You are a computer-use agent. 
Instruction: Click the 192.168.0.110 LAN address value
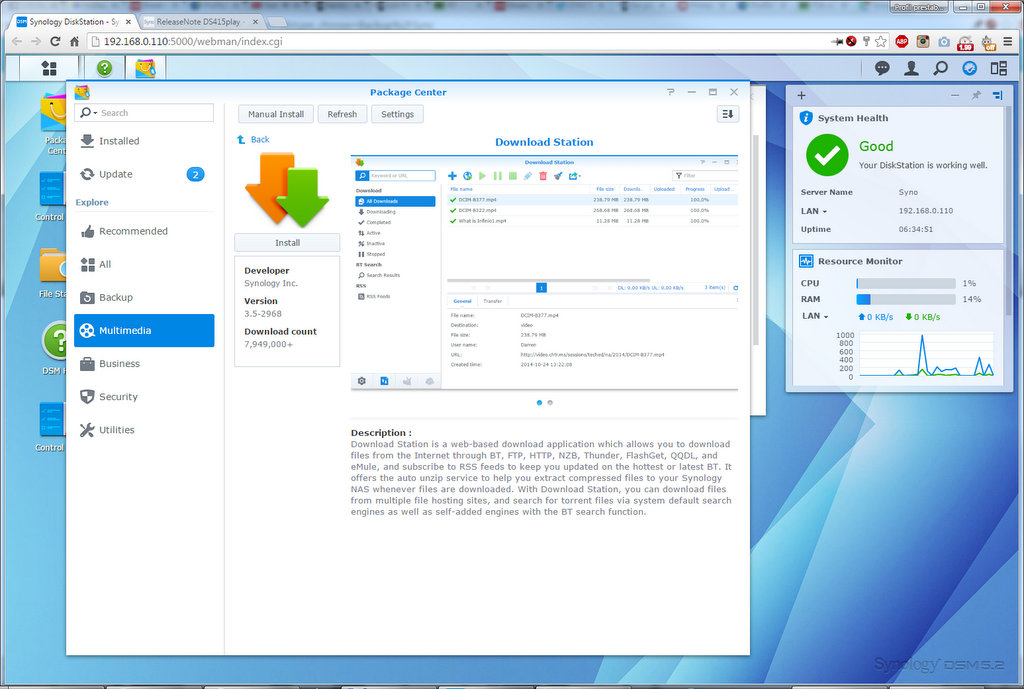pos(925,211)
